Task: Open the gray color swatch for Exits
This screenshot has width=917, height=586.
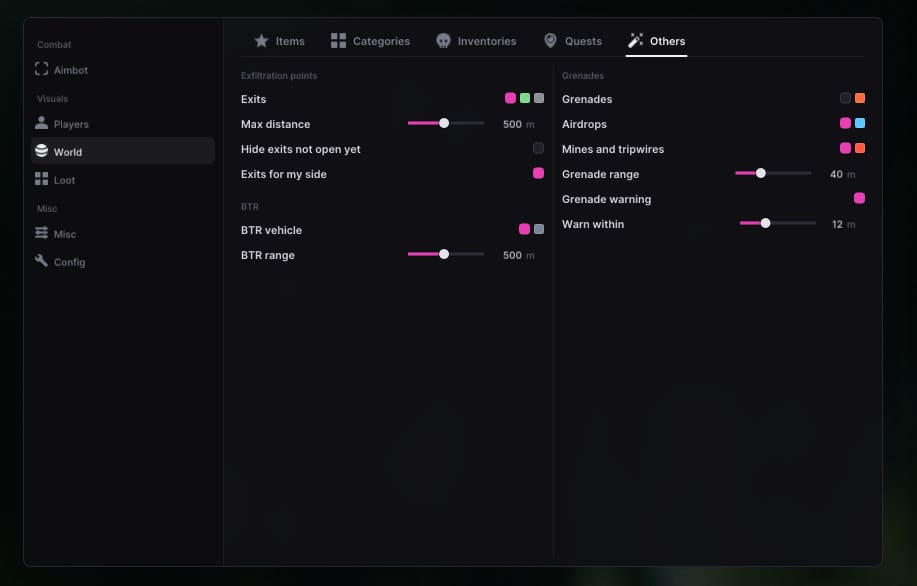Action: point(539,98)
